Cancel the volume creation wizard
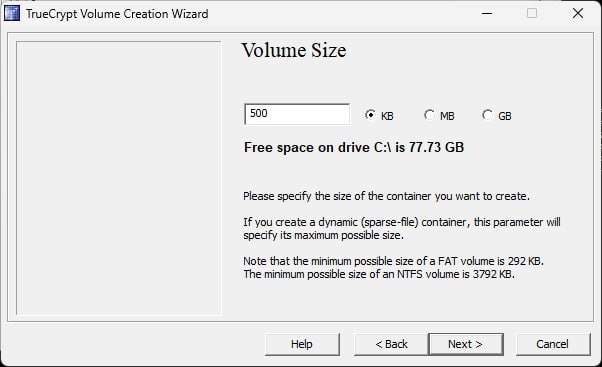Viewport: 602px width, 367px height. (x=553, y=344)
